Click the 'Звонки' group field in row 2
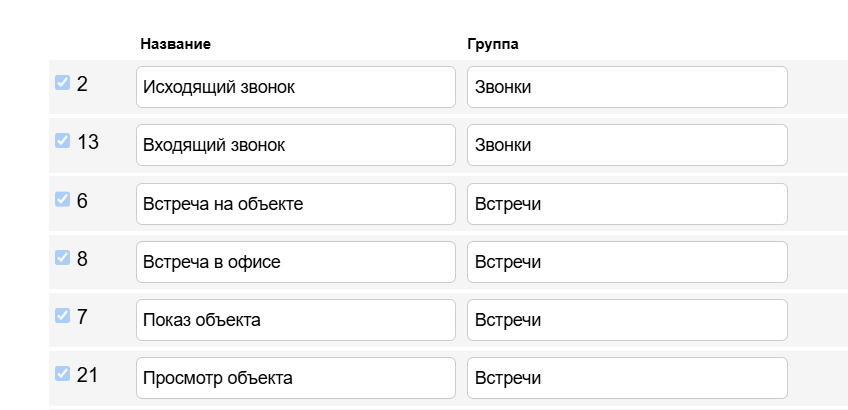This screenshot has height=410, width=848. point(626,87)
